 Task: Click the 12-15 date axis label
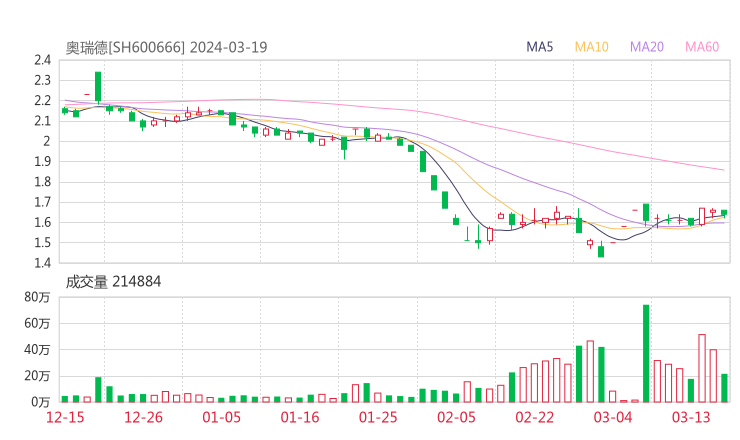(65, 417)
